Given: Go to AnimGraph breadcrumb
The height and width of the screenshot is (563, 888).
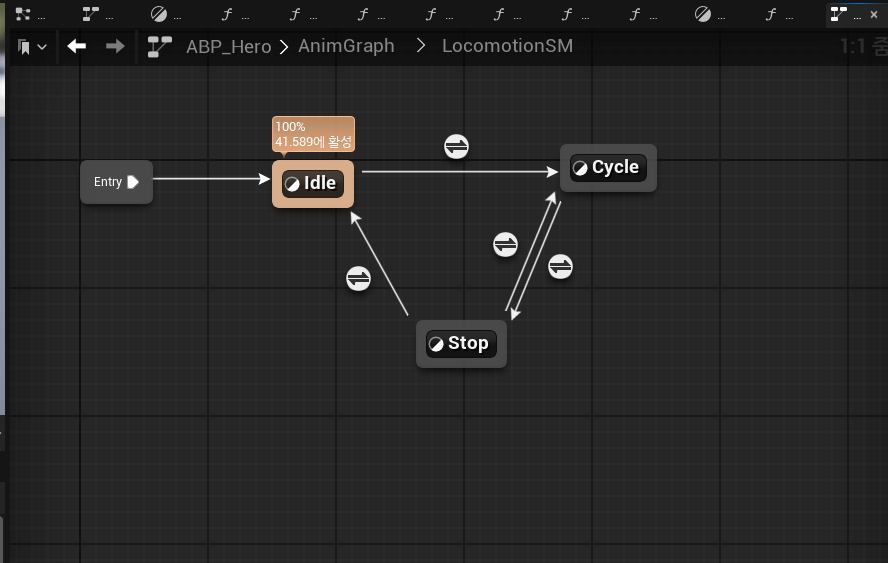Looking at the screenshot, I should (x=346, y=46).
